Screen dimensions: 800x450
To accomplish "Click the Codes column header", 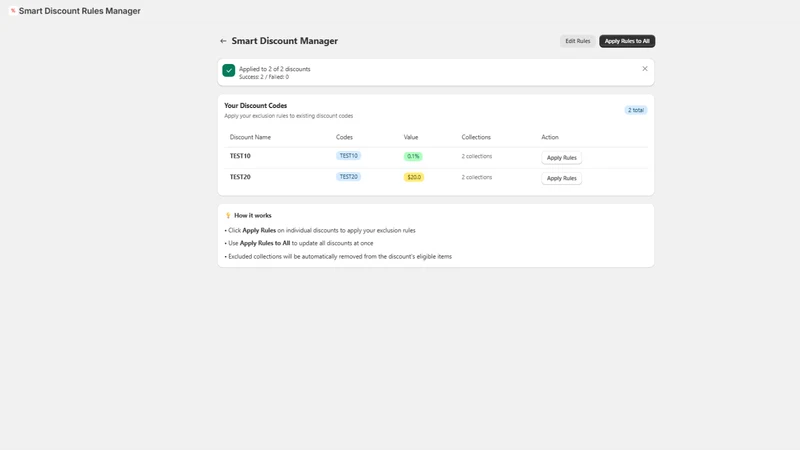I will click(344, 137).
